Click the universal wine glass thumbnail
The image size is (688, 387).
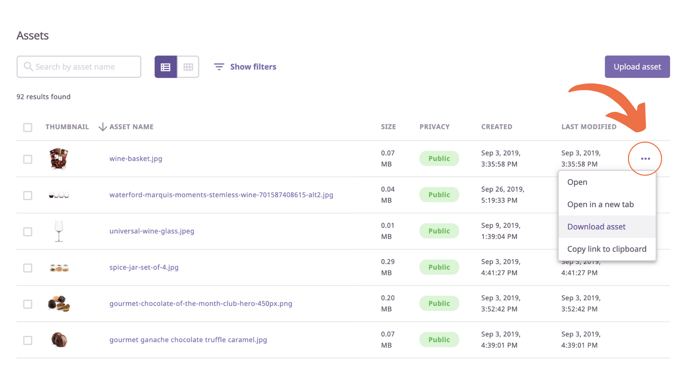(x=59, y=231)
